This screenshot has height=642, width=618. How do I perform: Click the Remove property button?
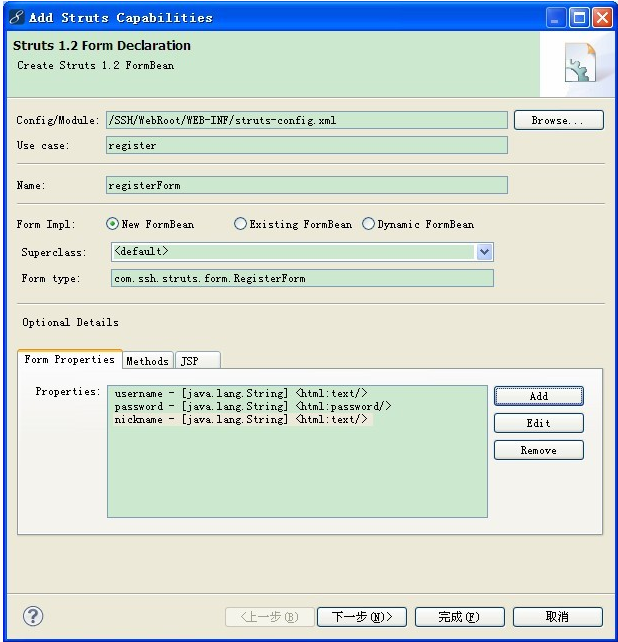539,450
